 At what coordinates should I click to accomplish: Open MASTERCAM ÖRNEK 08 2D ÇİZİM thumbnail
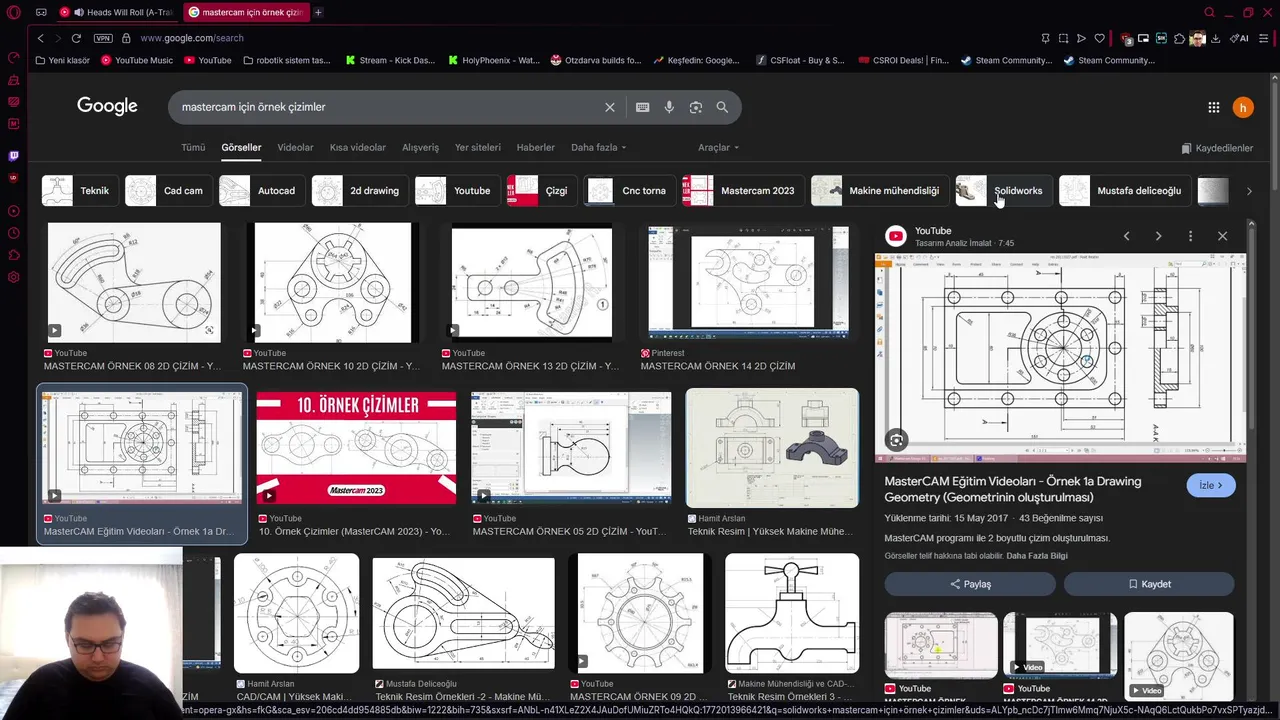point(134,282)
